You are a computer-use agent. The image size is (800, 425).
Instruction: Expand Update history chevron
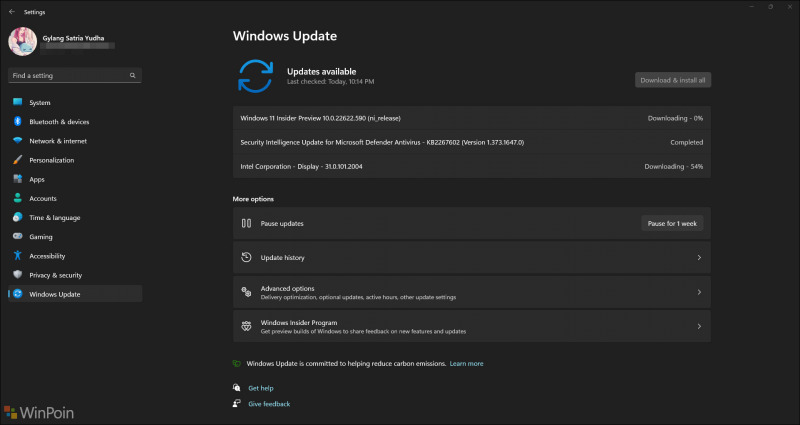click(699, 258)
